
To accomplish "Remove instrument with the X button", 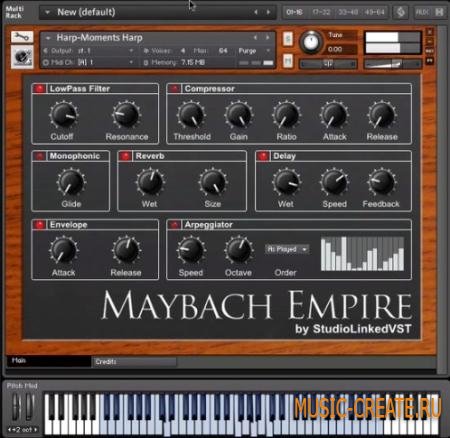I will coord(430,32).
